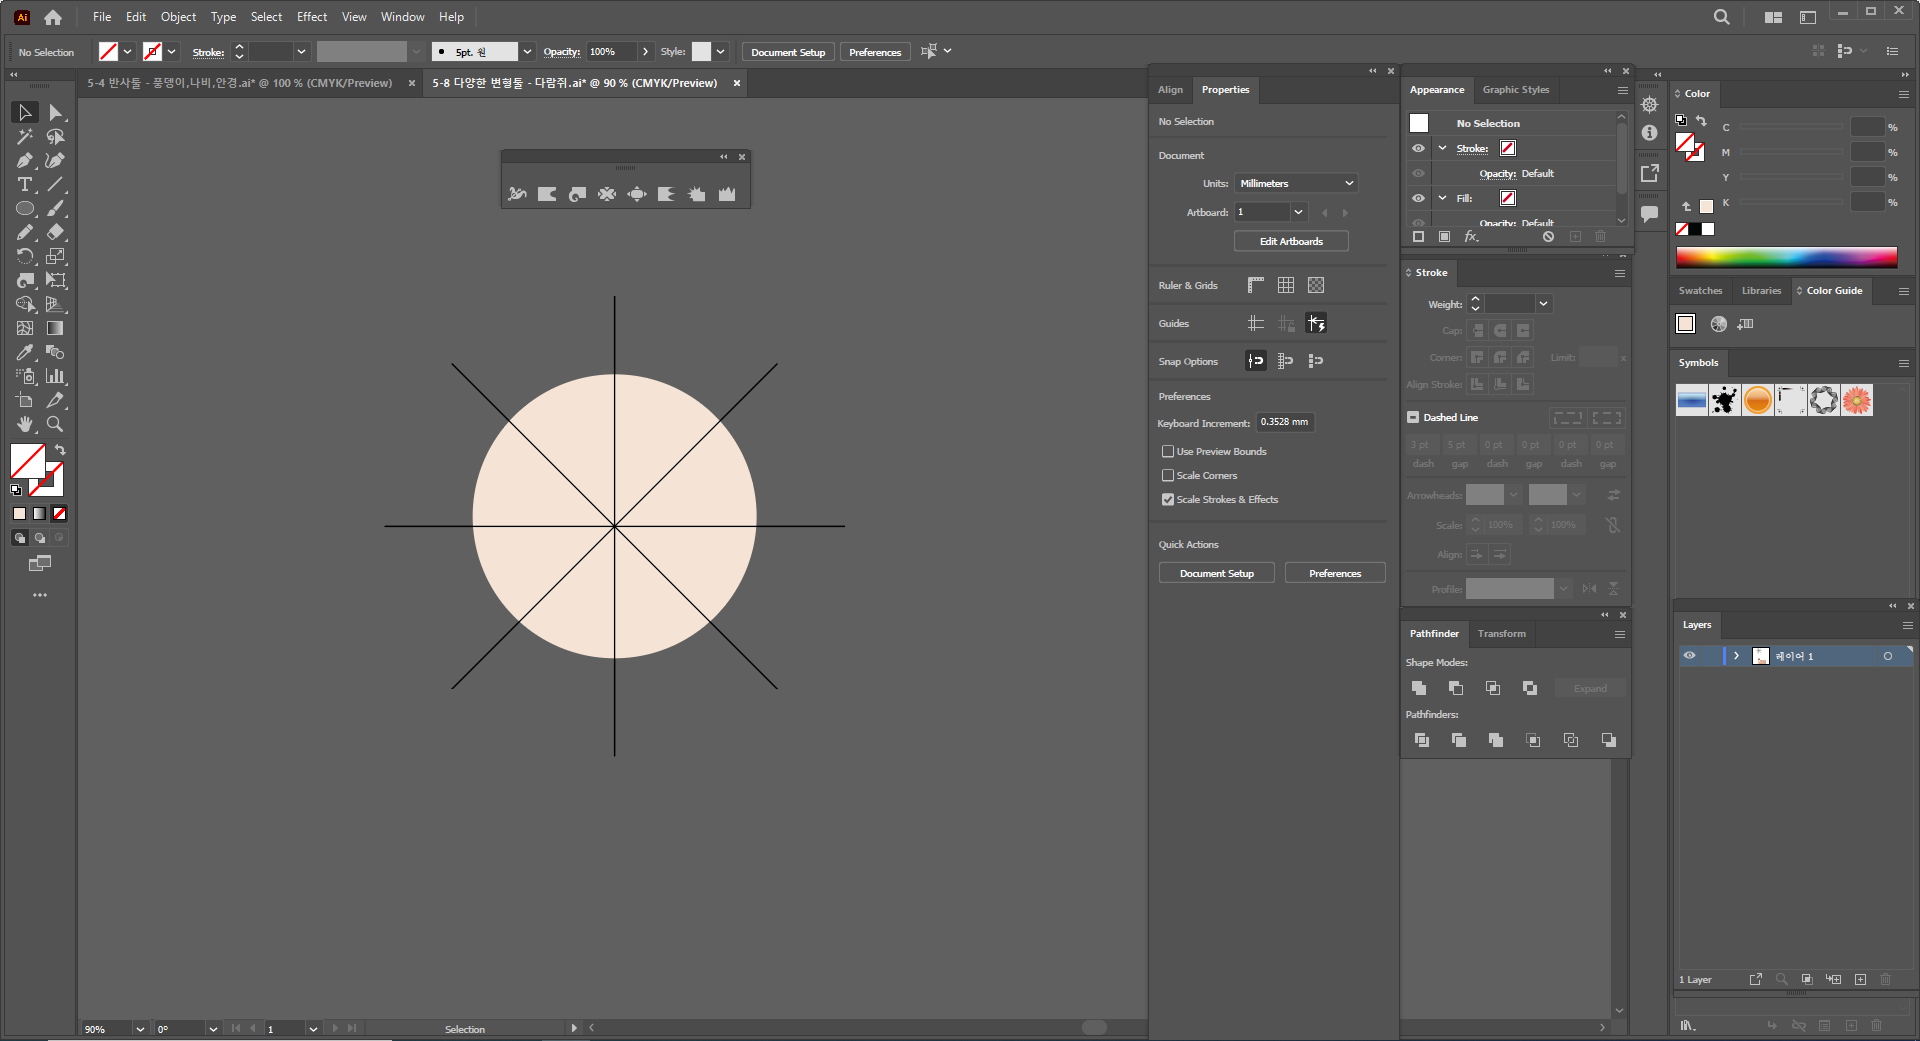Show the grid in Ruler & Grids

(x=1286, y=285)
